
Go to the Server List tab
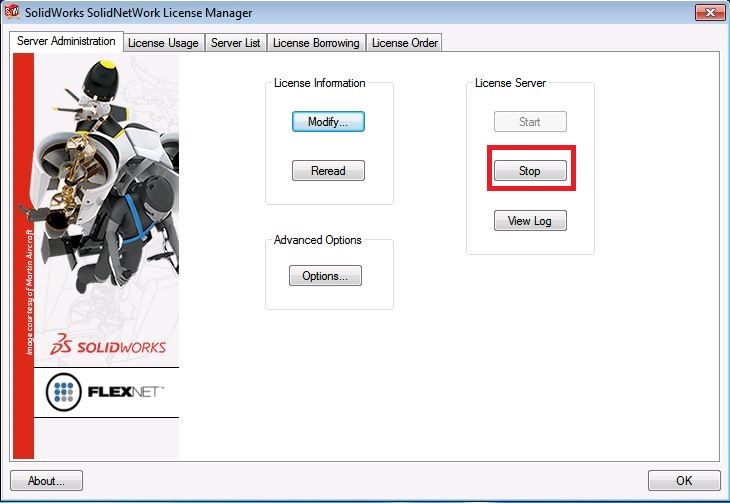click(x=235, y=42)
